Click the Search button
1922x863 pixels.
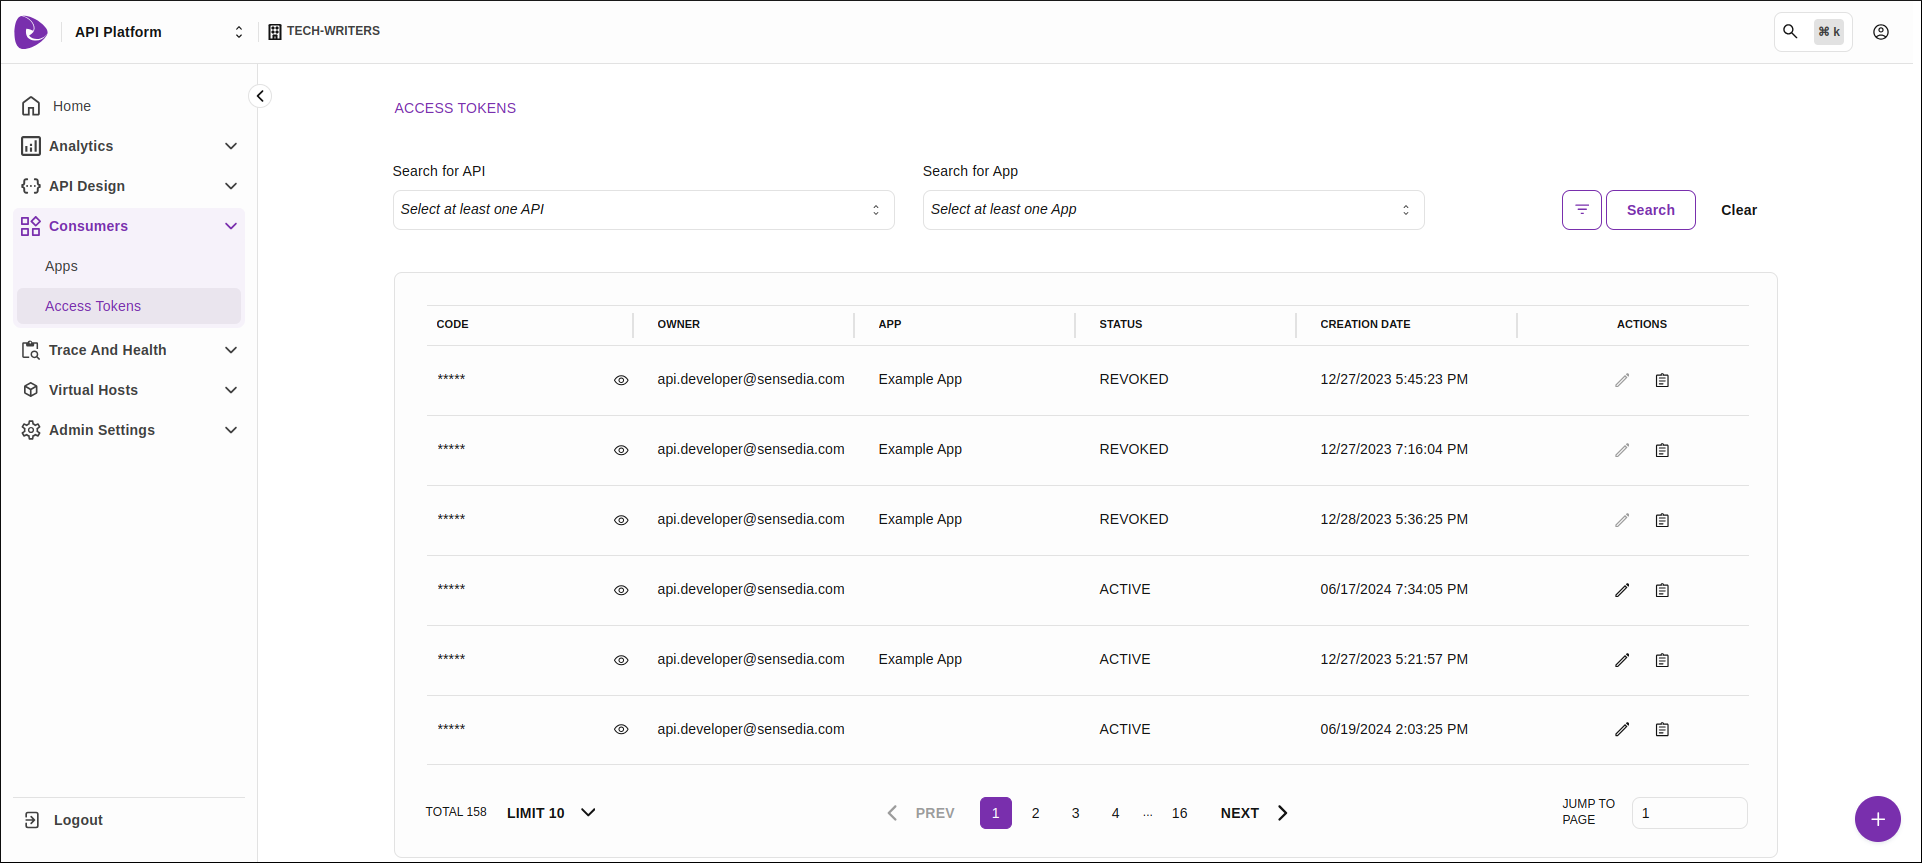click(x=1650, y=210)
